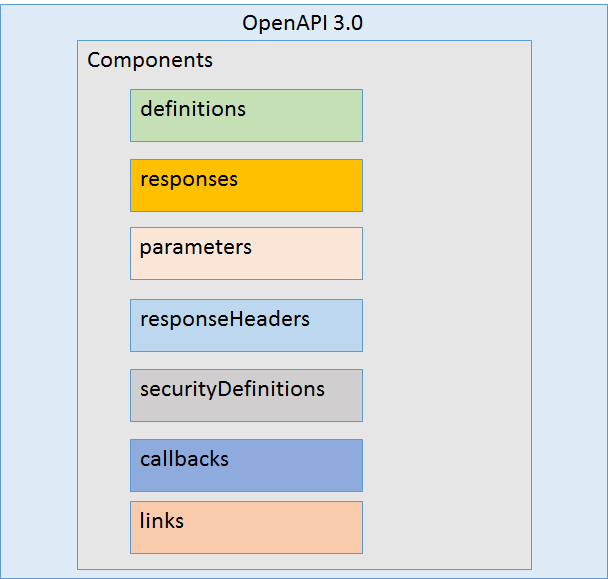Click the Components heading label
Screen dimensions: 608x579
click(x=150, y=60)
